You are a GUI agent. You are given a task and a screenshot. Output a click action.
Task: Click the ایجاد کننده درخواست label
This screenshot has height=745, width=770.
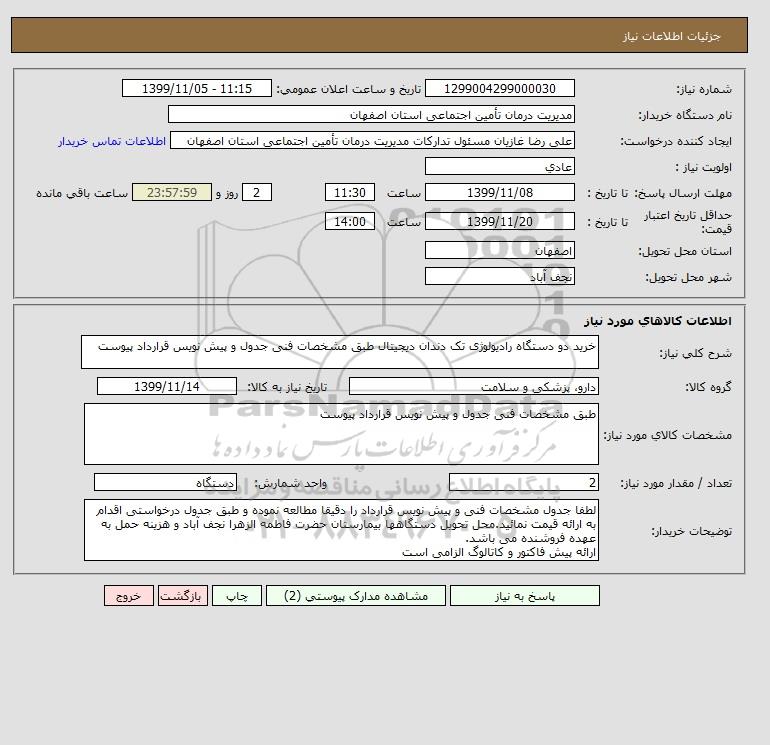click(x=676, y=142)
